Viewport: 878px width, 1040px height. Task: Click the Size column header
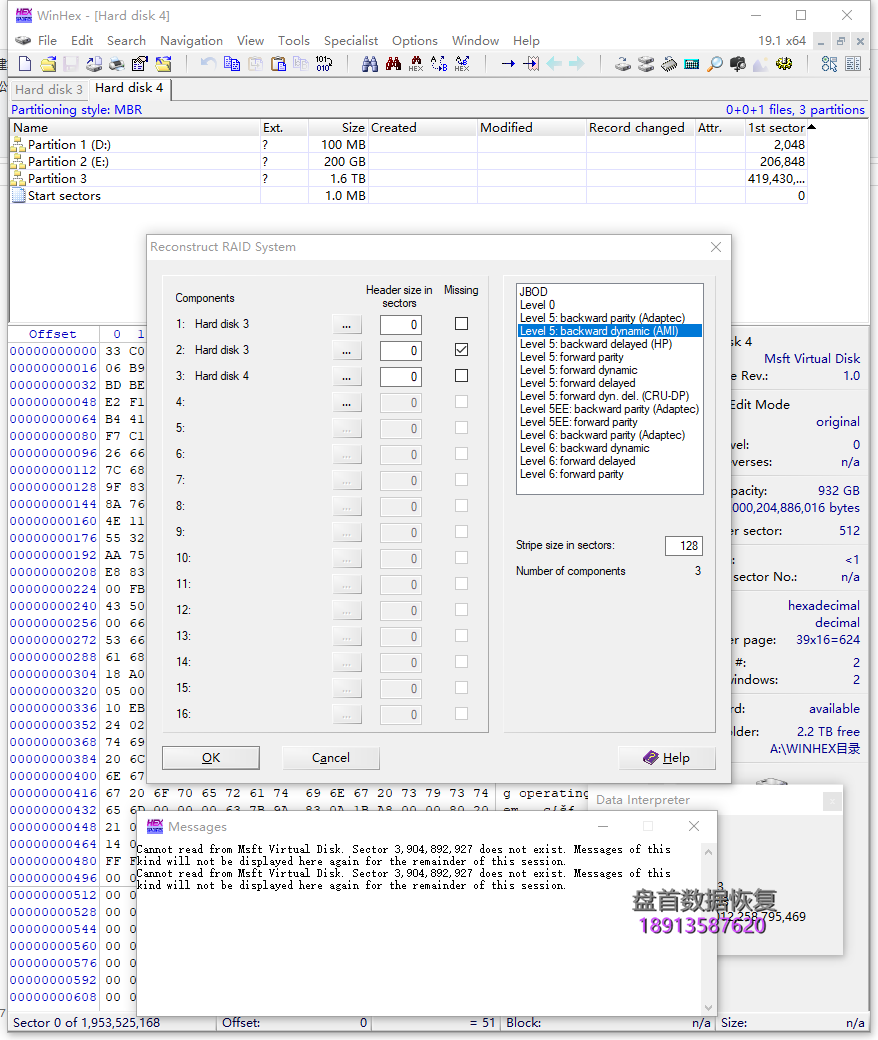click(338, 127)
